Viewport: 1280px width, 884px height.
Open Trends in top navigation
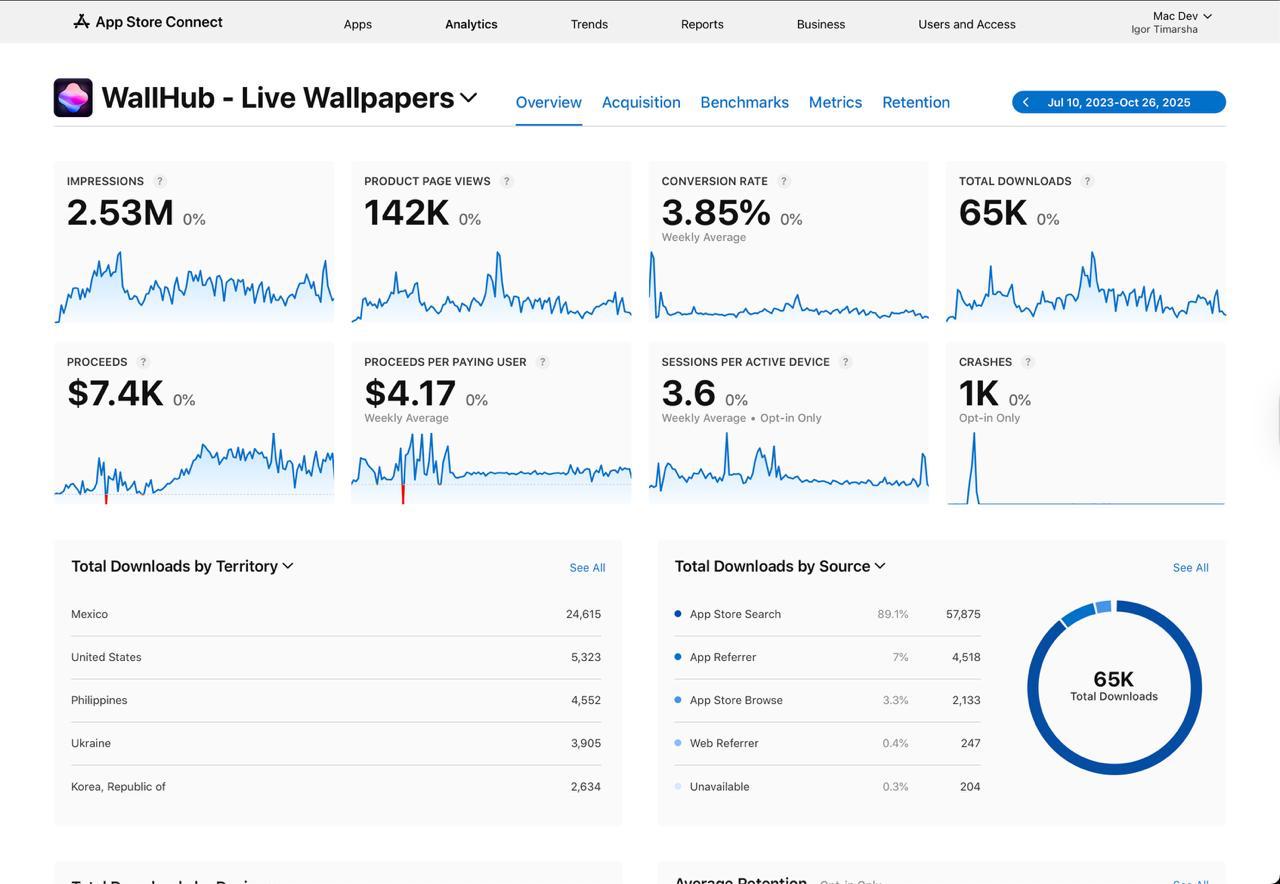tap(589, 24)
